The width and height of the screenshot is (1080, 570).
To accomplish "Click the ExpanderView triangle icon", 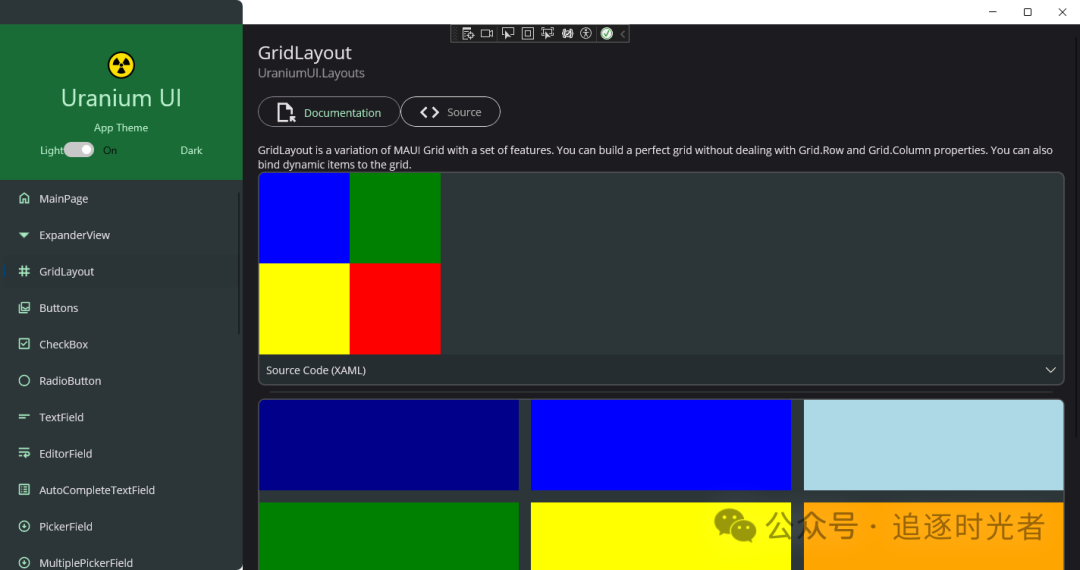I will [x=24, y=235].
